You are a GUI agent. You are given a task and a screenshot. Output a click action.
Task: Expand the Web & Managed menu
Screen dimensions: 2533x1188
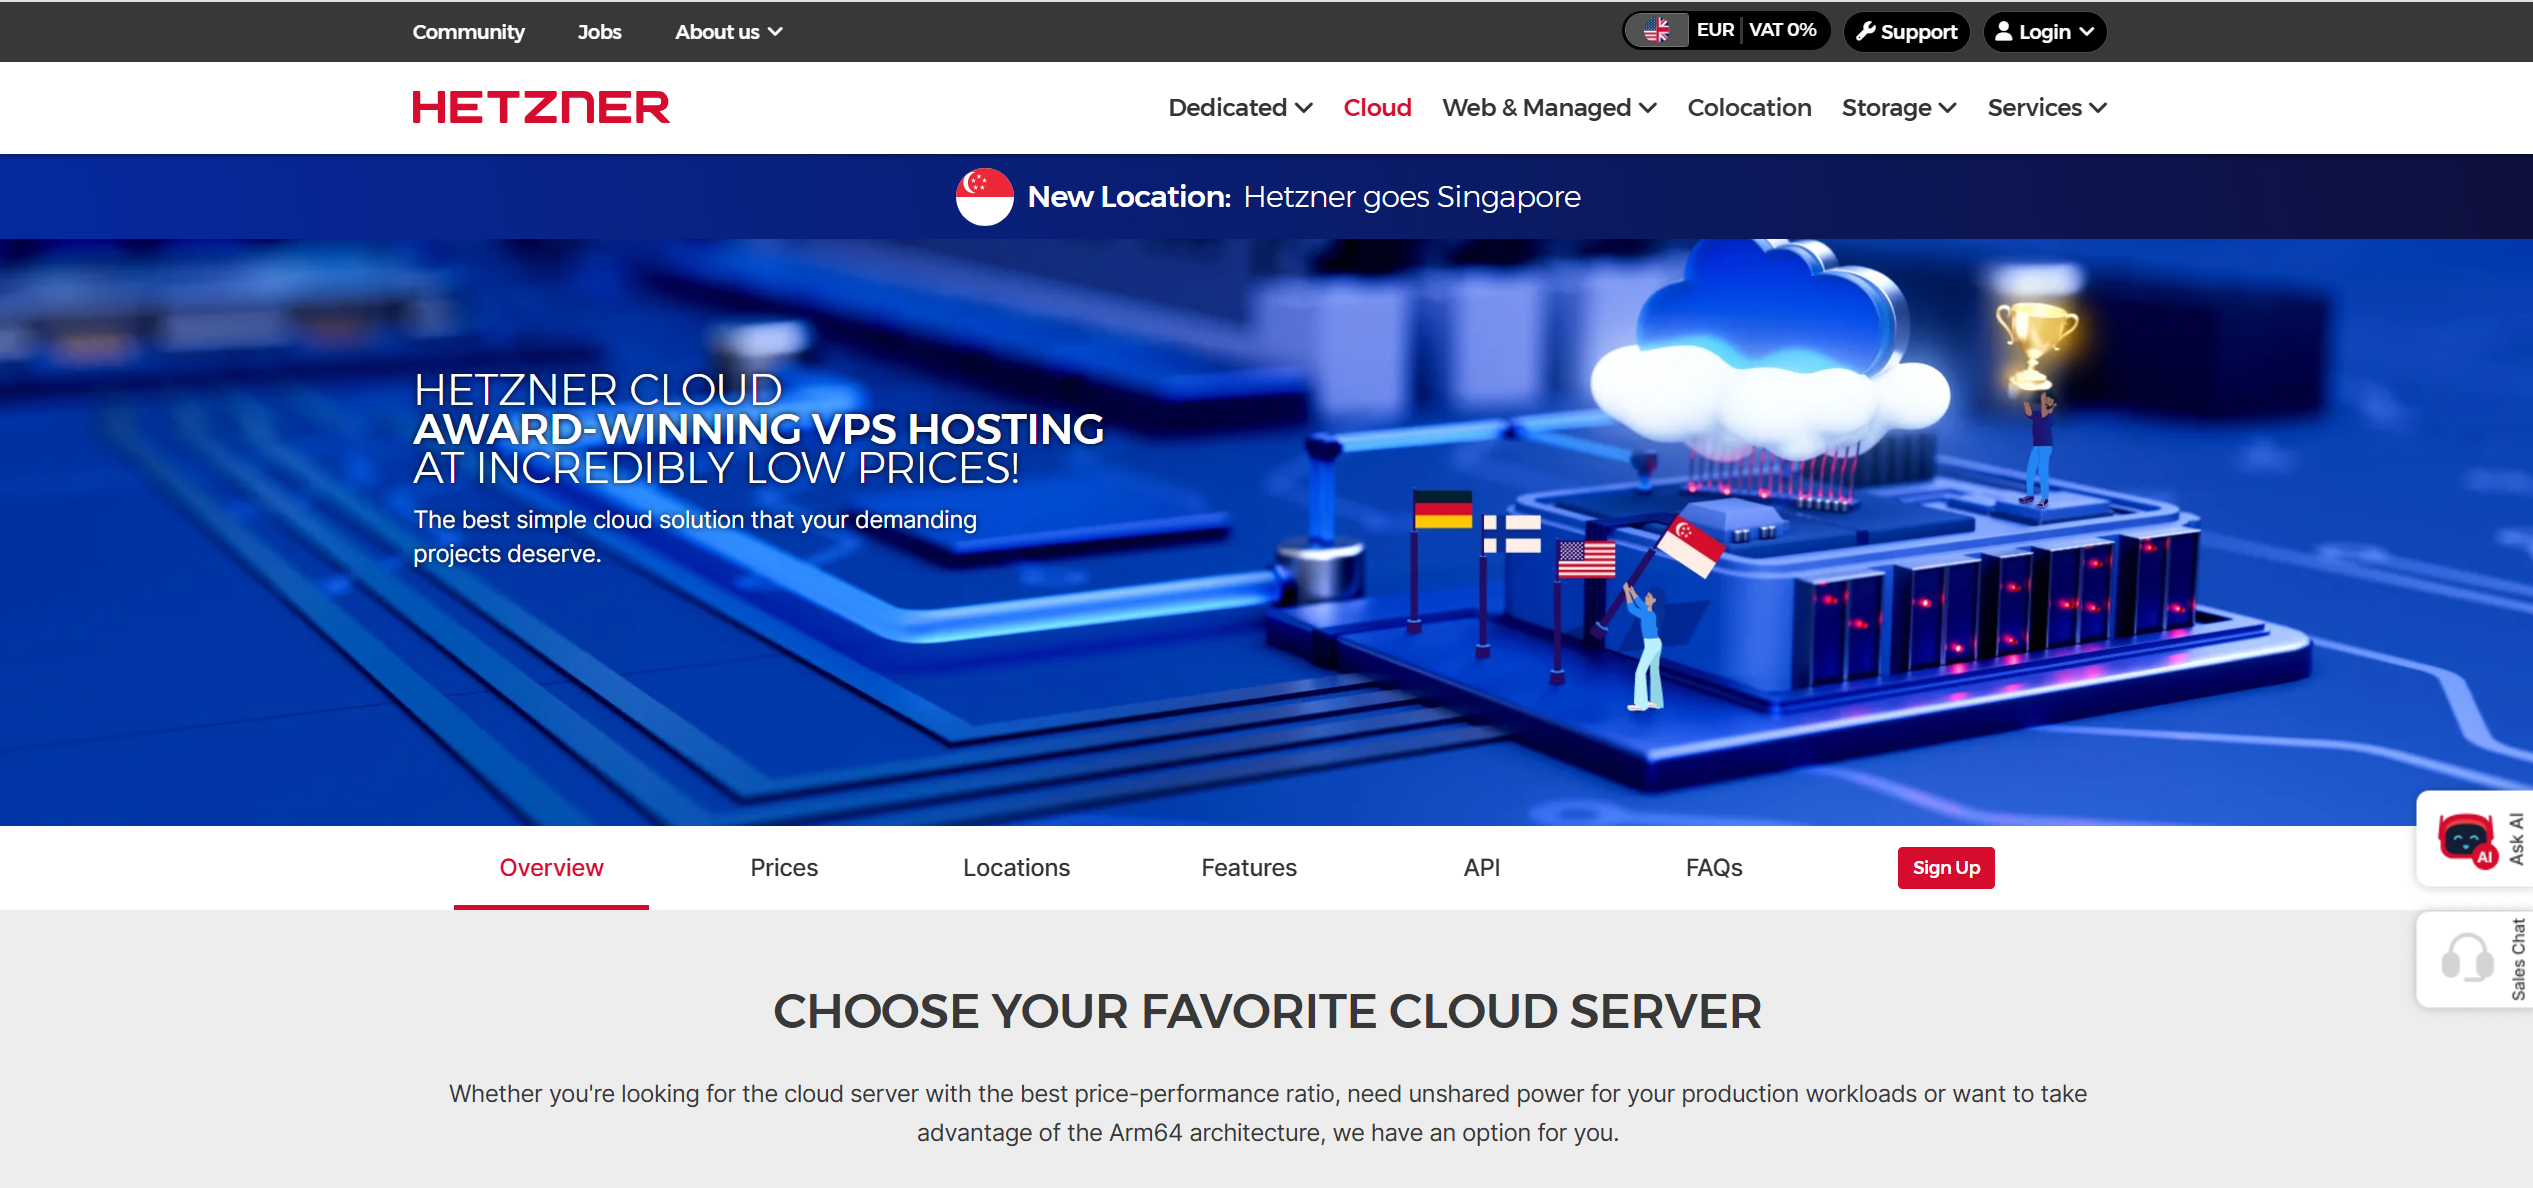tap(1549, 107)
